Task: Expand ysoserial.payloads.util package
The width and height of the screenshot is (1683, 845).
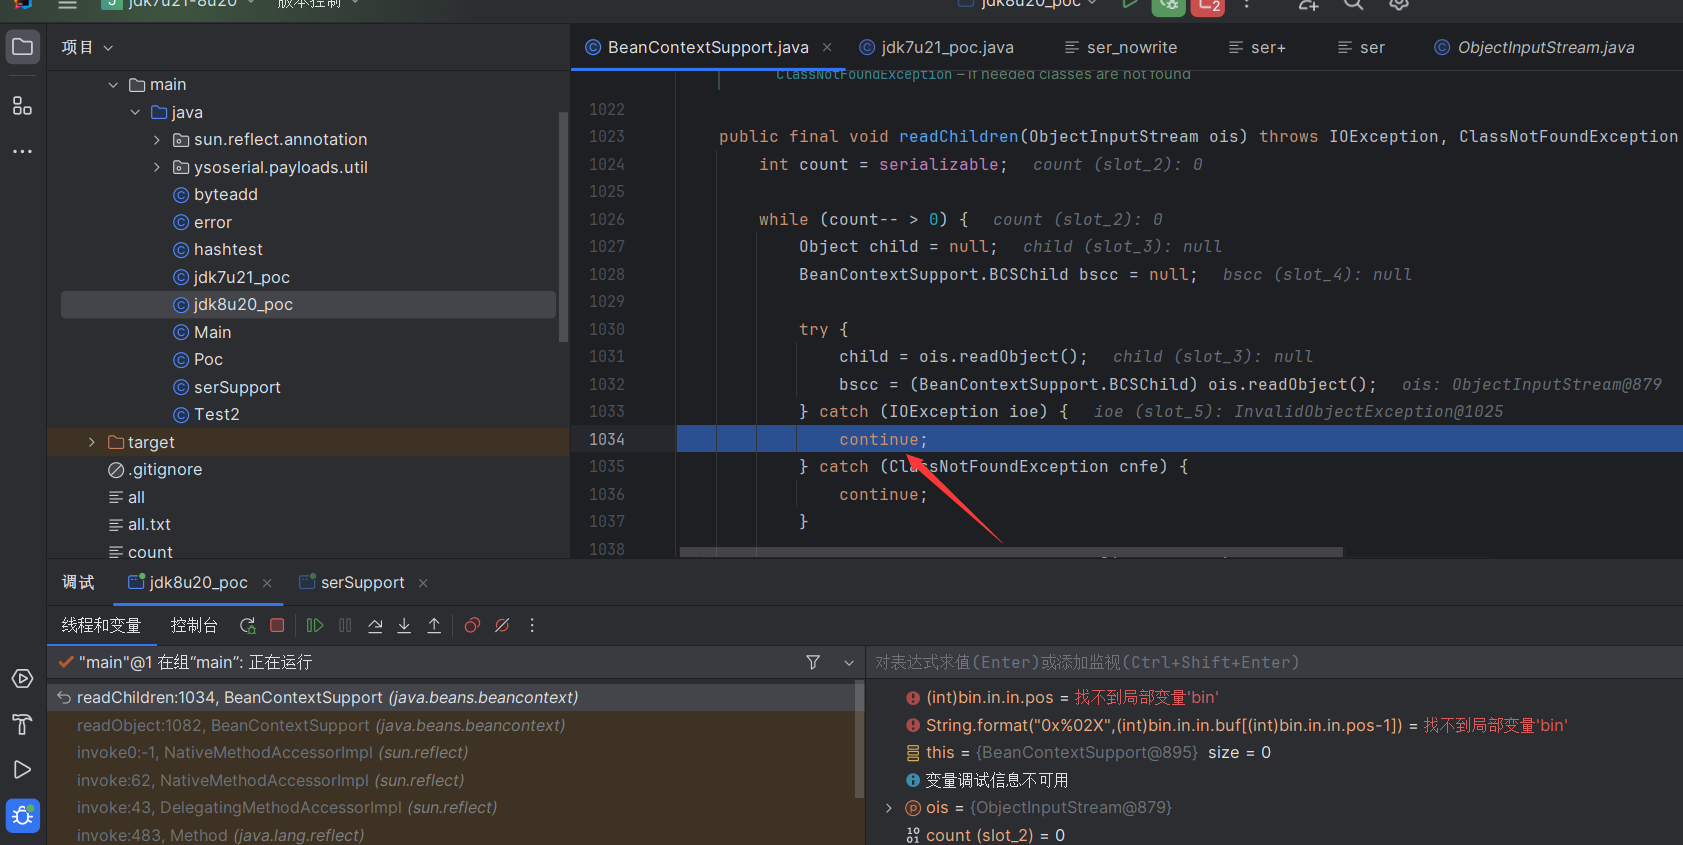Action: pos(157,167)
